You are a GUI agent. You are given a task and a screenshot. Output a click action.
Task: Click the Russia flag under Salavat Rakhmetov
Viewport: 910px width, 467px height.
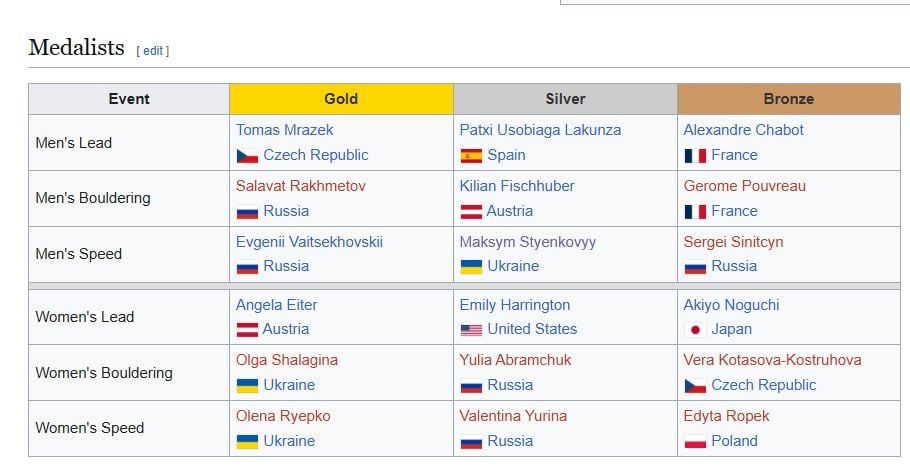(247, 212)
